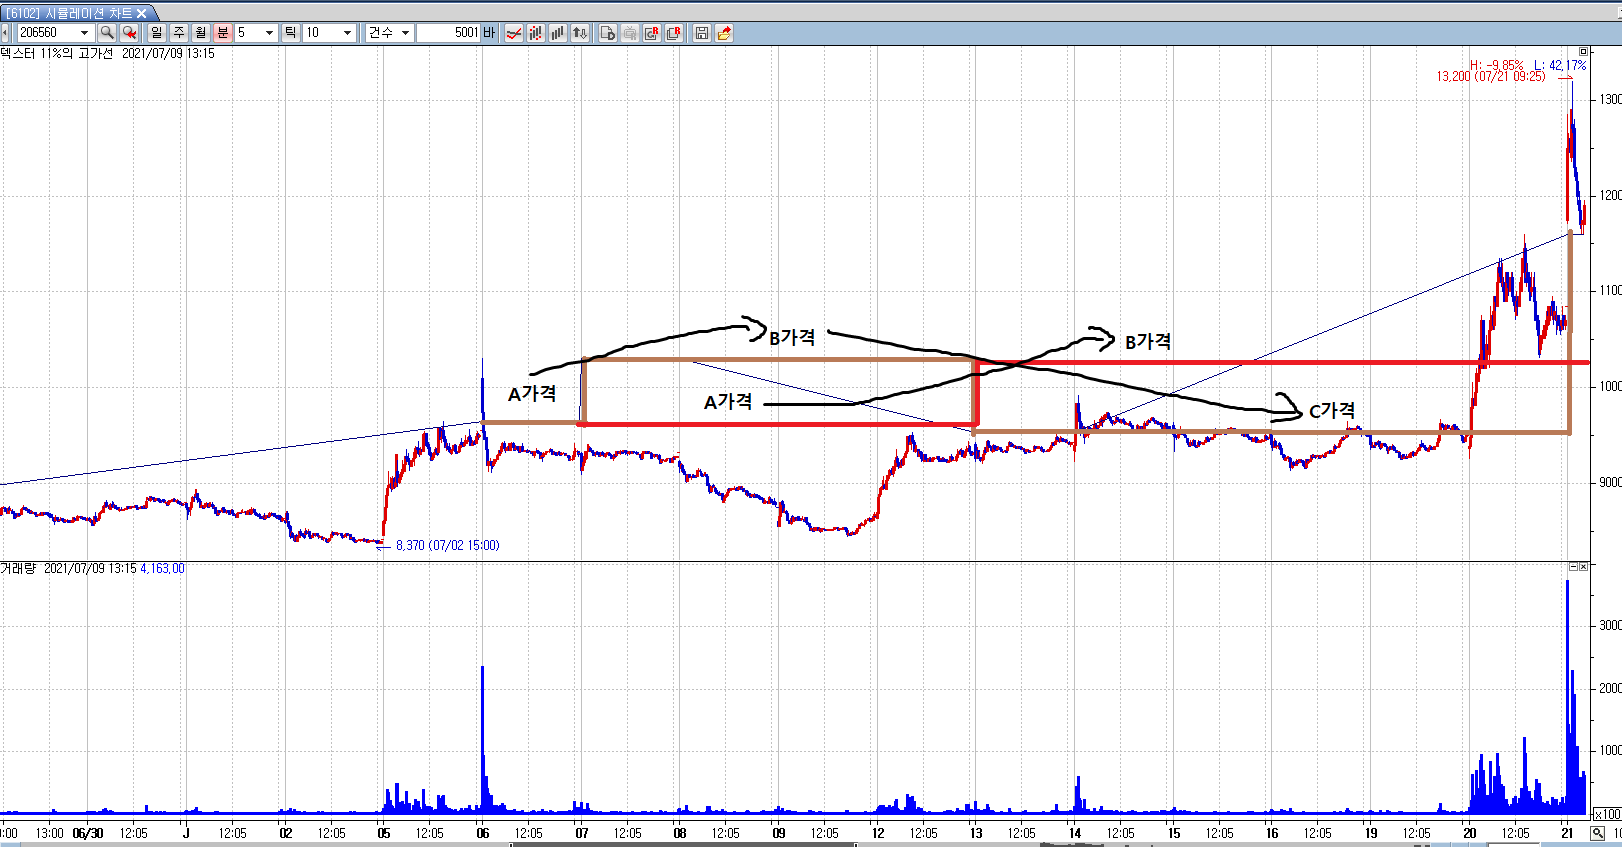The width and height of the screenshot is (1622, 847).
Task: Click the stock search magnifier icon
Action: click(107, 33)
